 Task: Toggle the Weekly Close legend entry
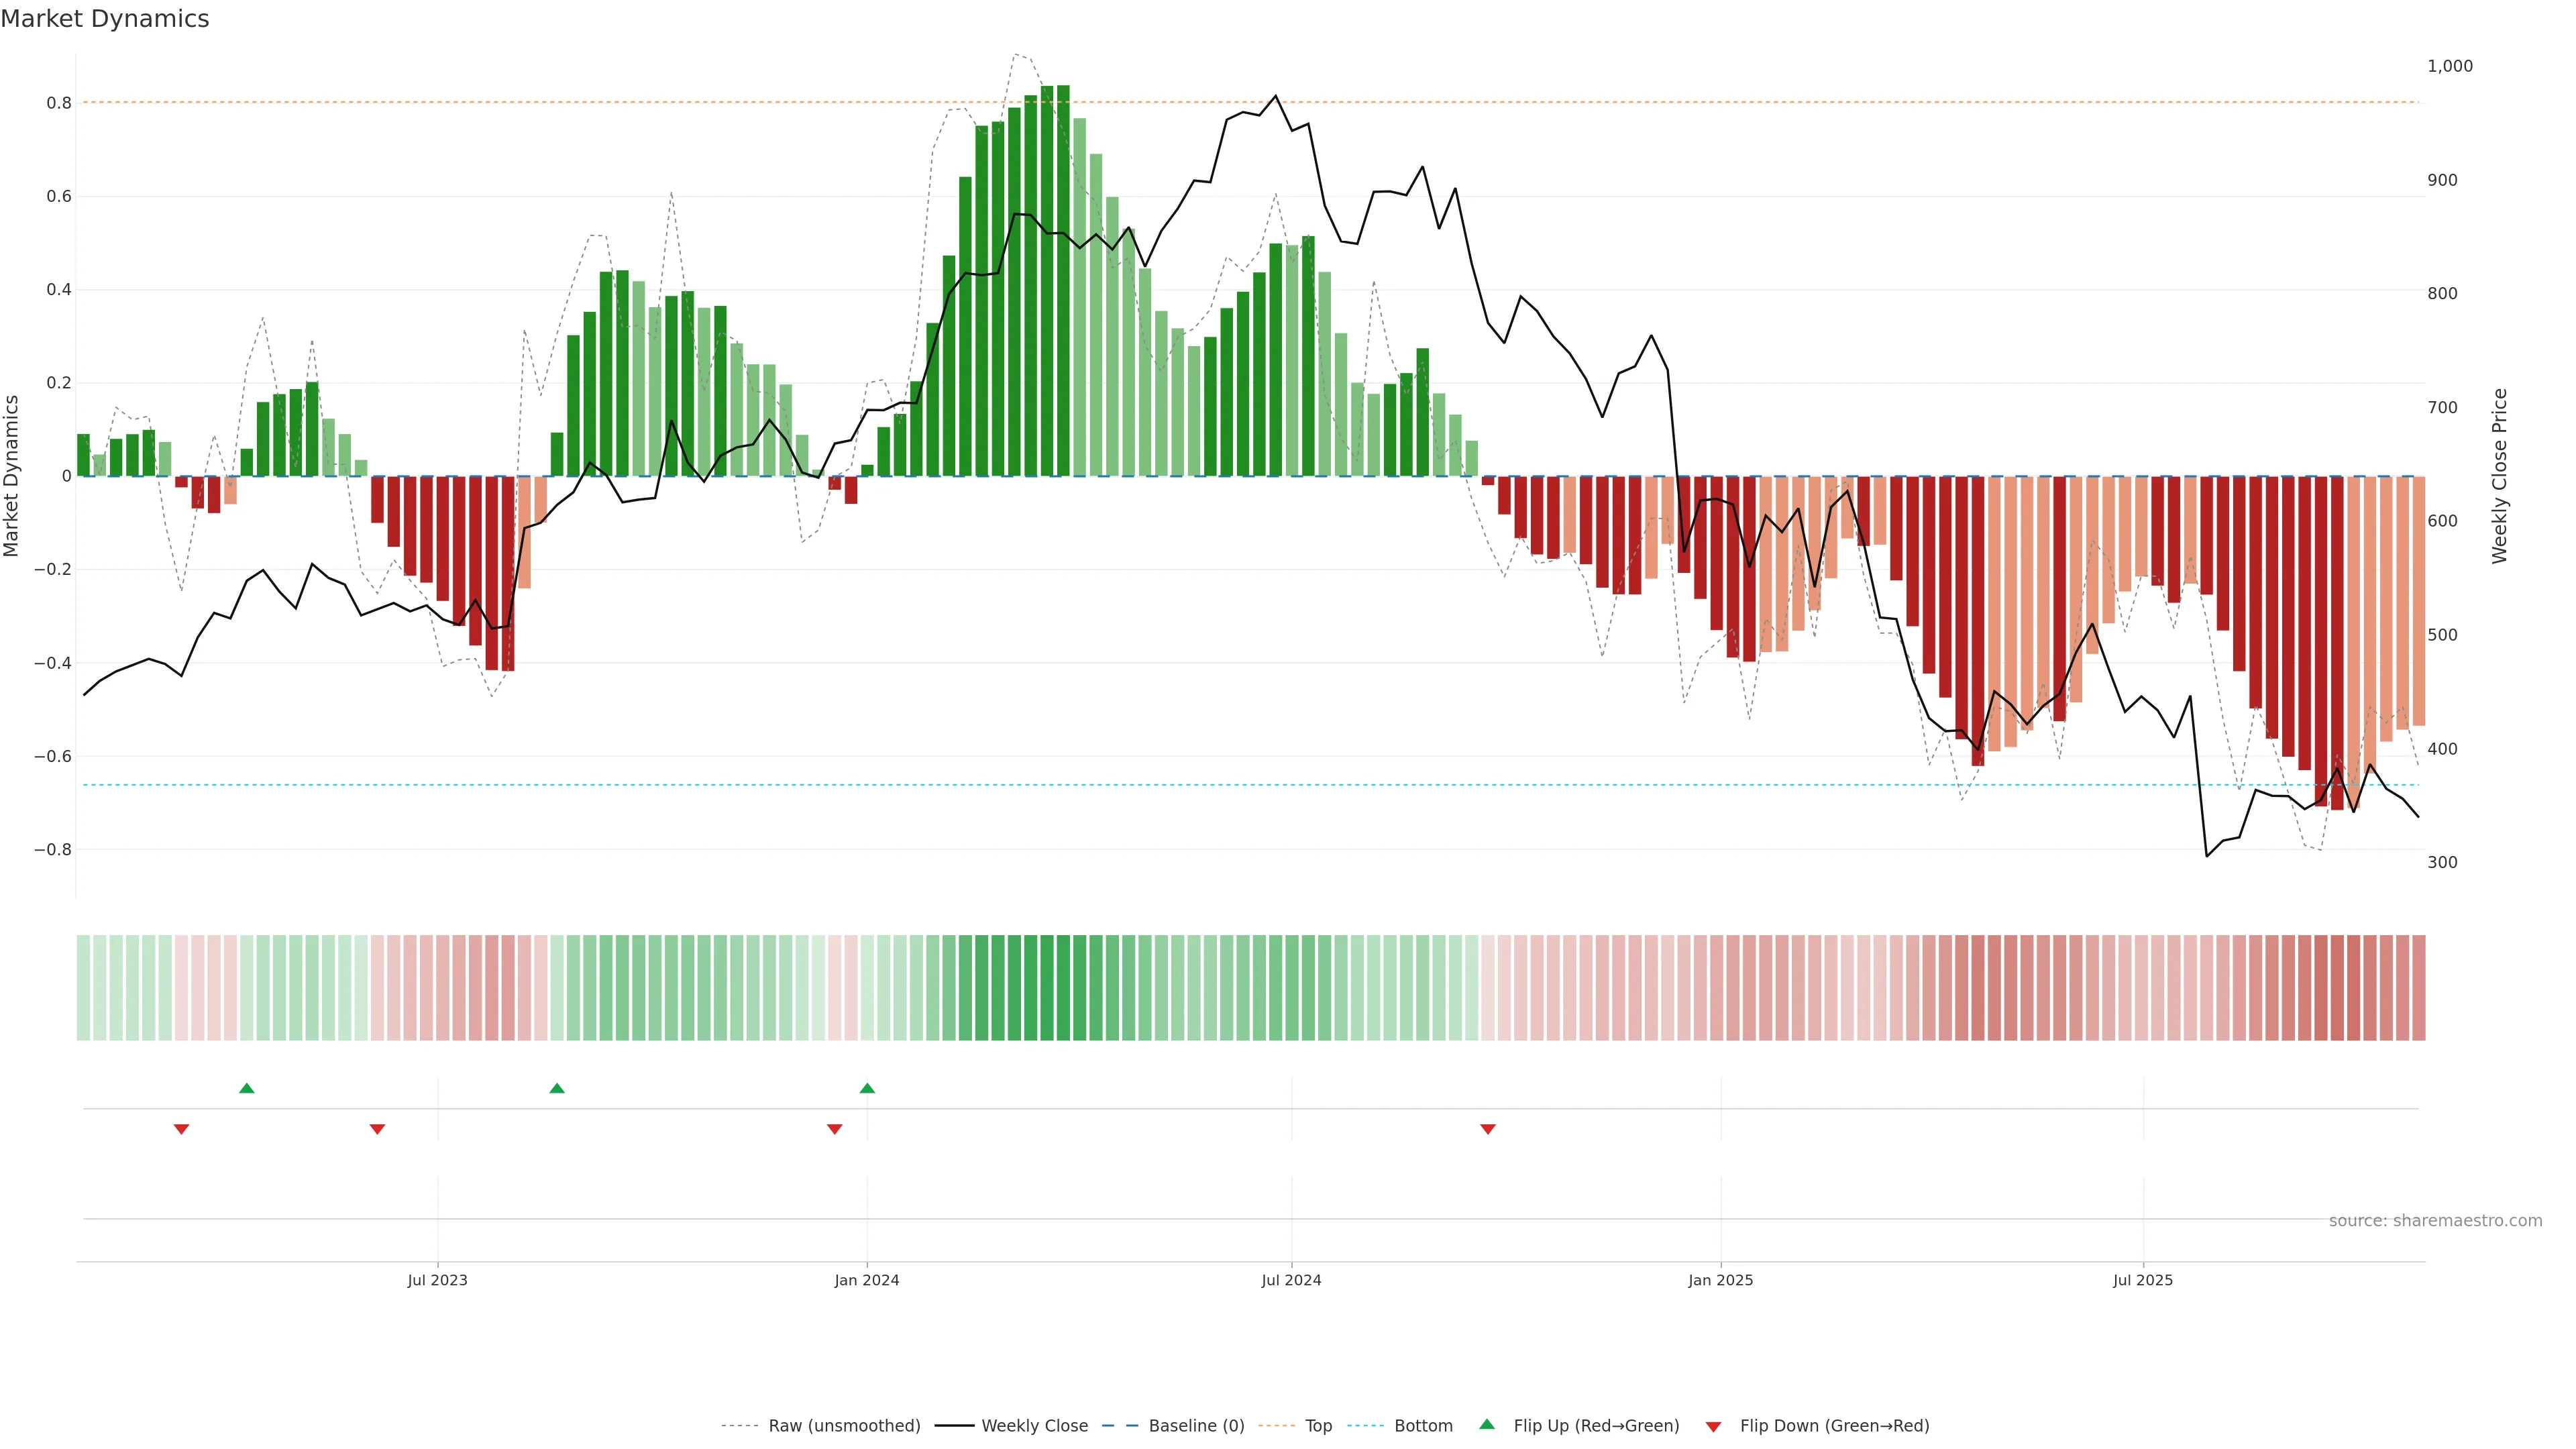pyautogui.click(x=1034, y=1426)
